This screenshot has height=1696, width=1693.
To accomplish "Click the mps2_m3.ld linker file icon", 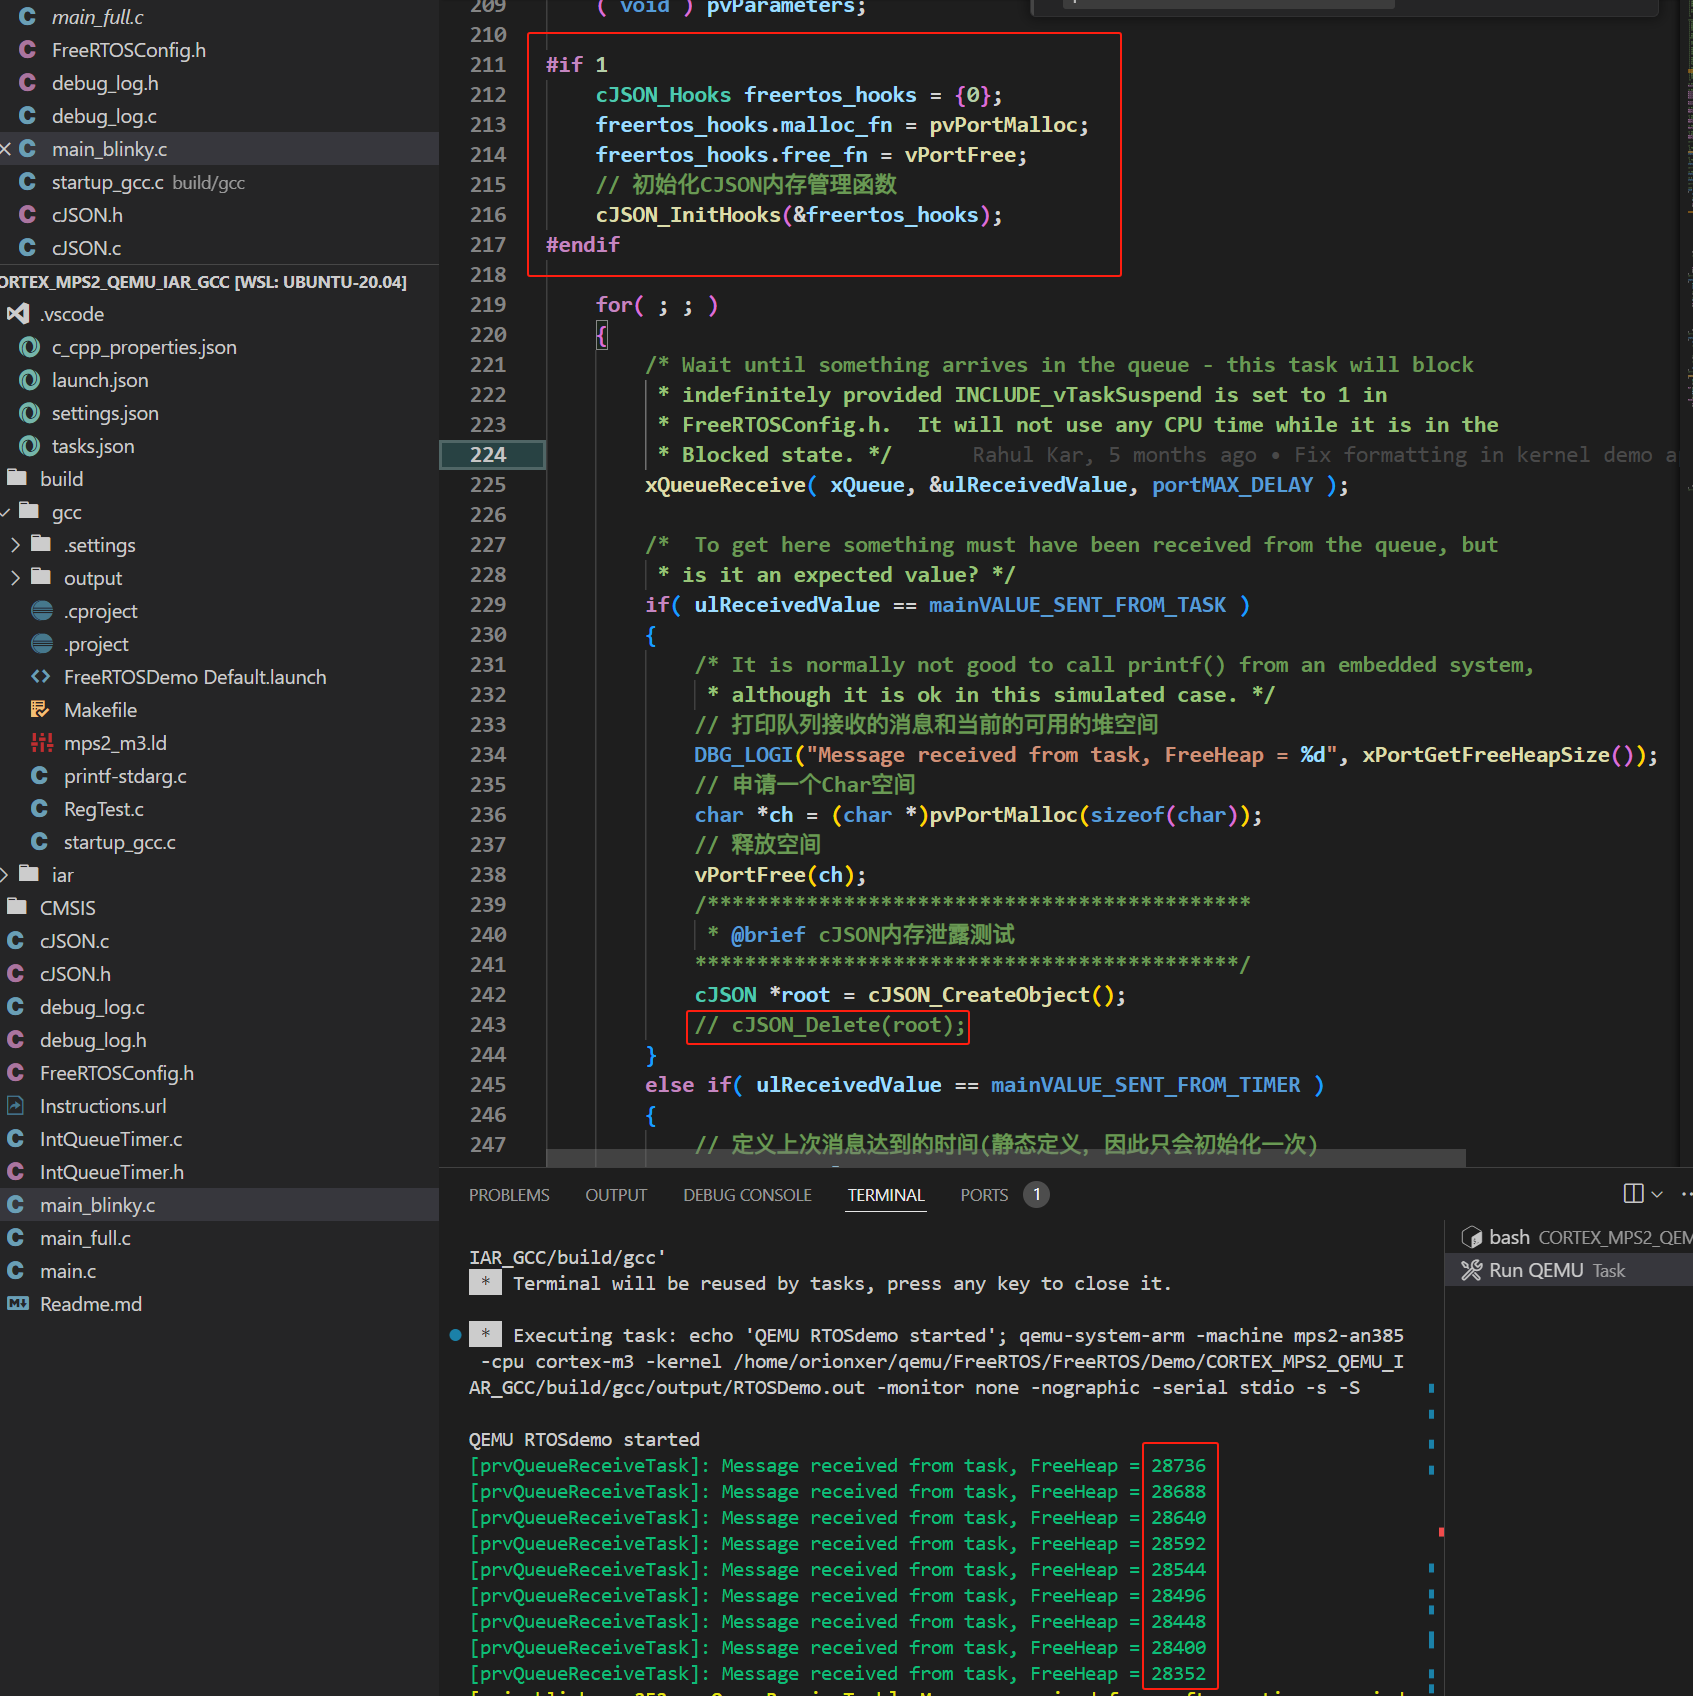I will pos(42,743).
